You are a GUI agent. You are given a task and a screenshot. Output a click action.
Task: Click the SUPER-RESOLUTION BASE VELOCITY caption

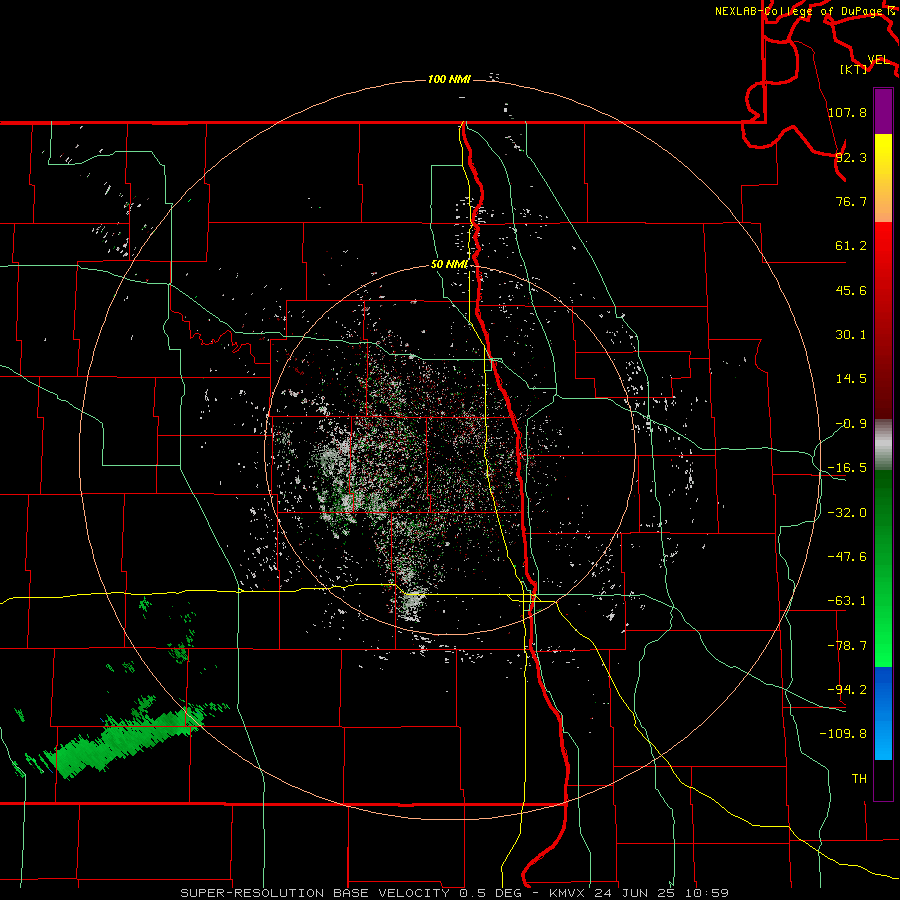tap(316, 893)
